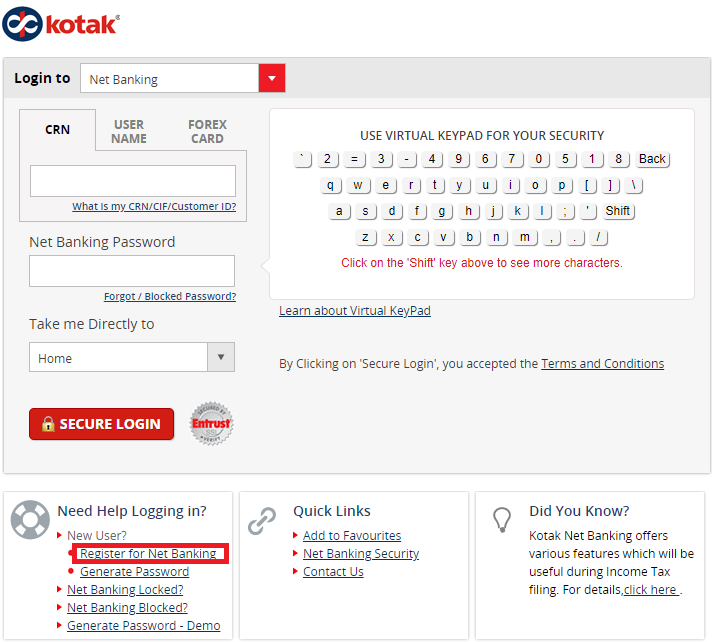Tap the apostrophe key on virtual keypad
The image size is (713, 642).
(588, 211)
